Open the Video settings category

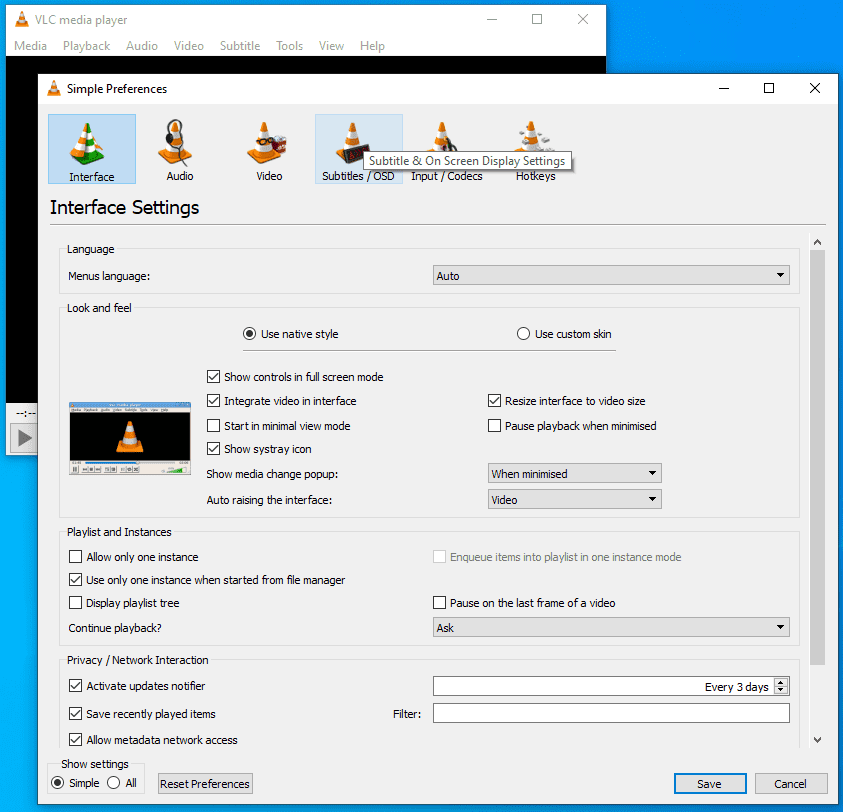point(269,149)
